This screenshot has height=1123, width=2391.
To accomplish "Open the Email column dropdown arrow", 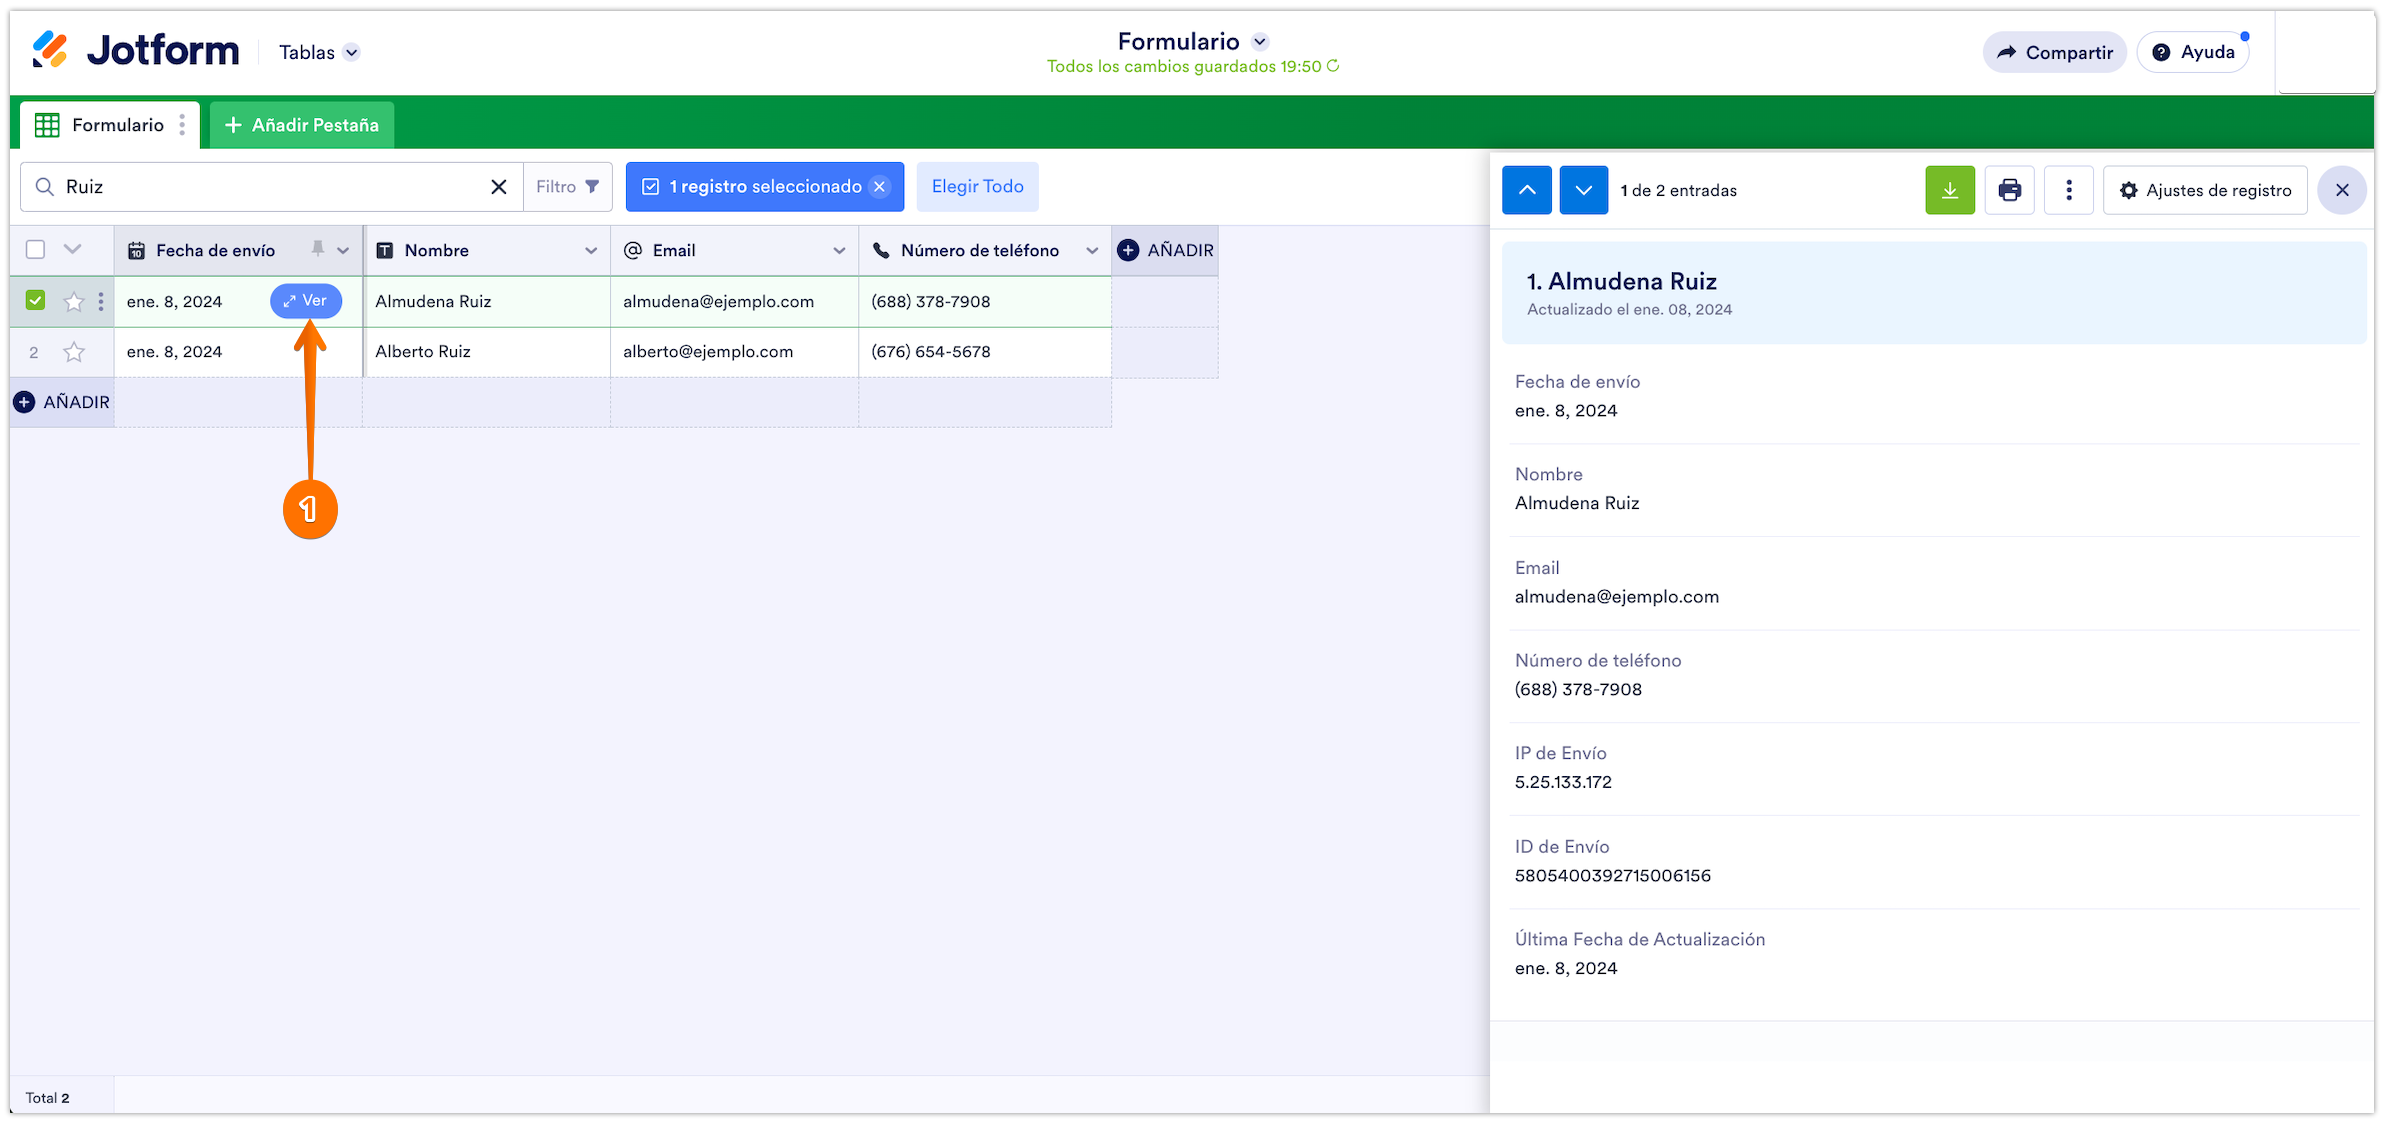I will point(838,251).
